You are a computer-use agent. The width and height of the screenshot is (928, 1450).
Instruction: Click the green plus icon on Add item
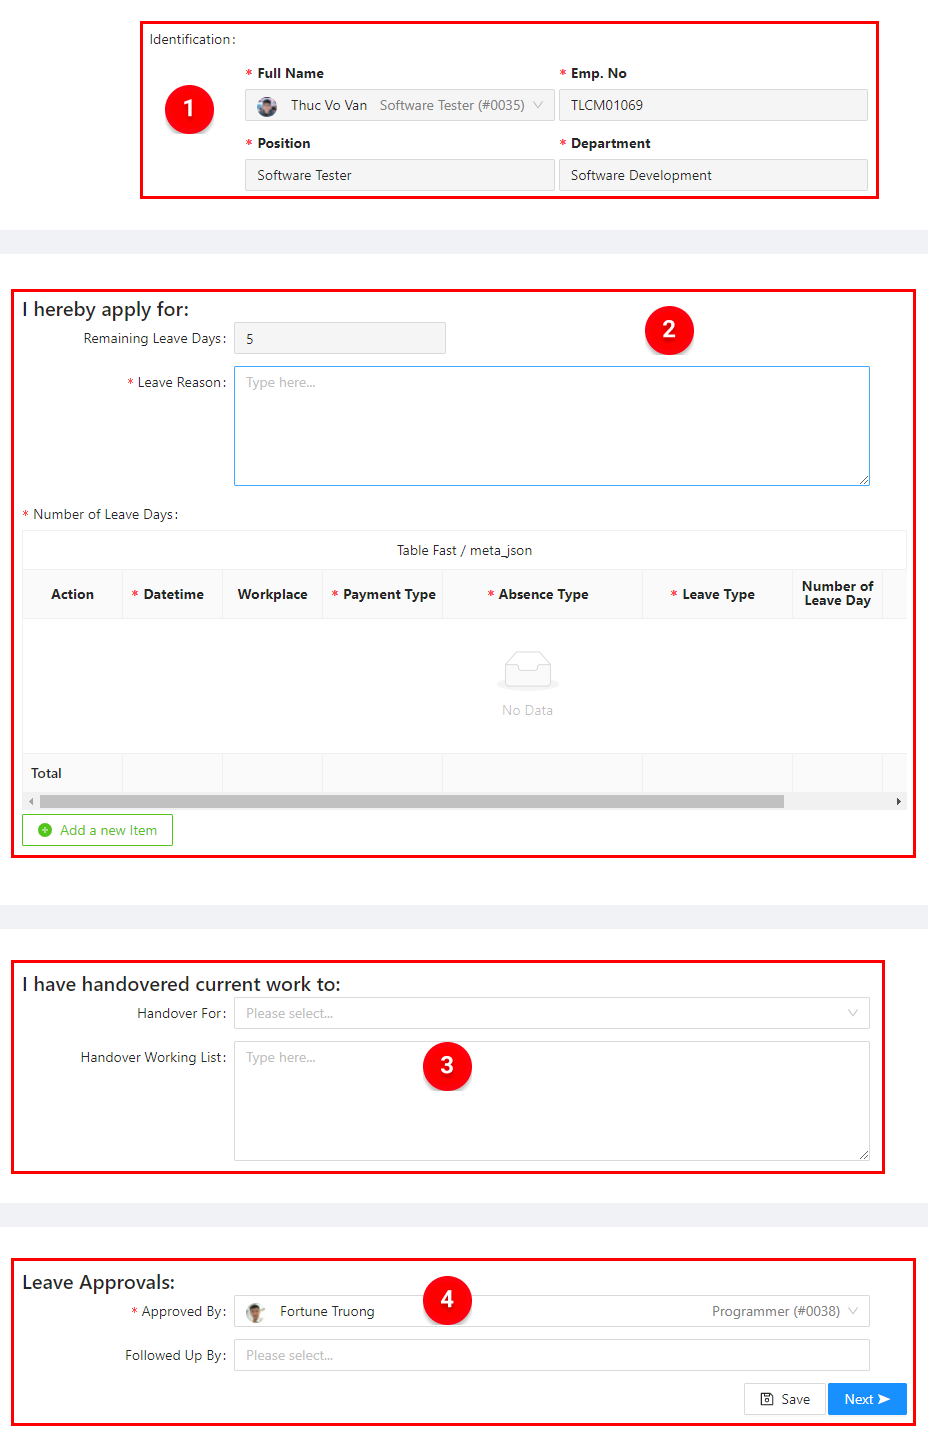point(45,830)
